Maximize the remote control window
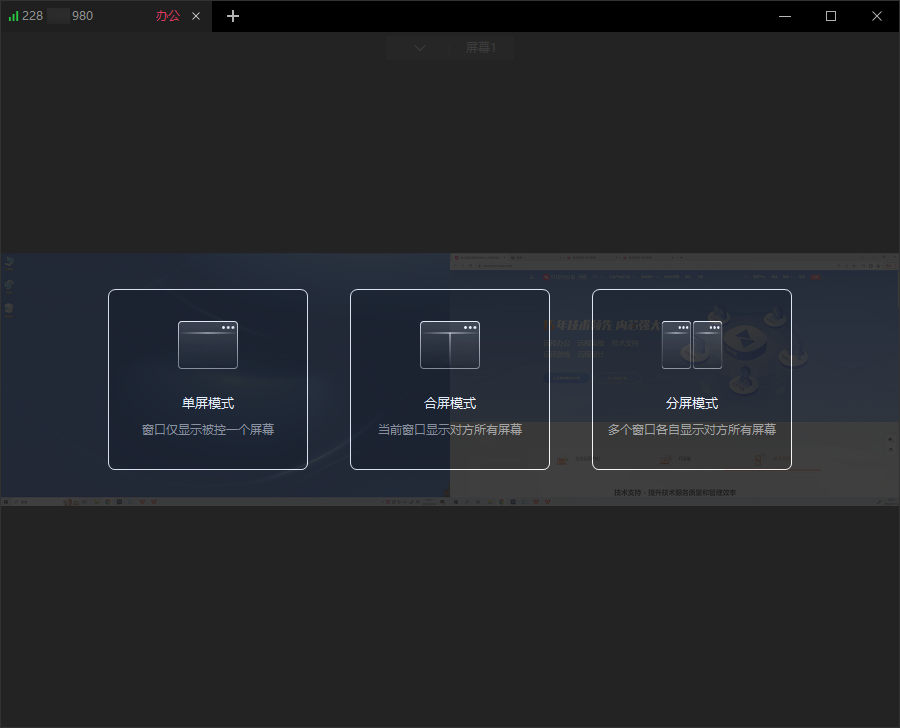The width and height of the screenshot is (900, 728). [831, 16]
